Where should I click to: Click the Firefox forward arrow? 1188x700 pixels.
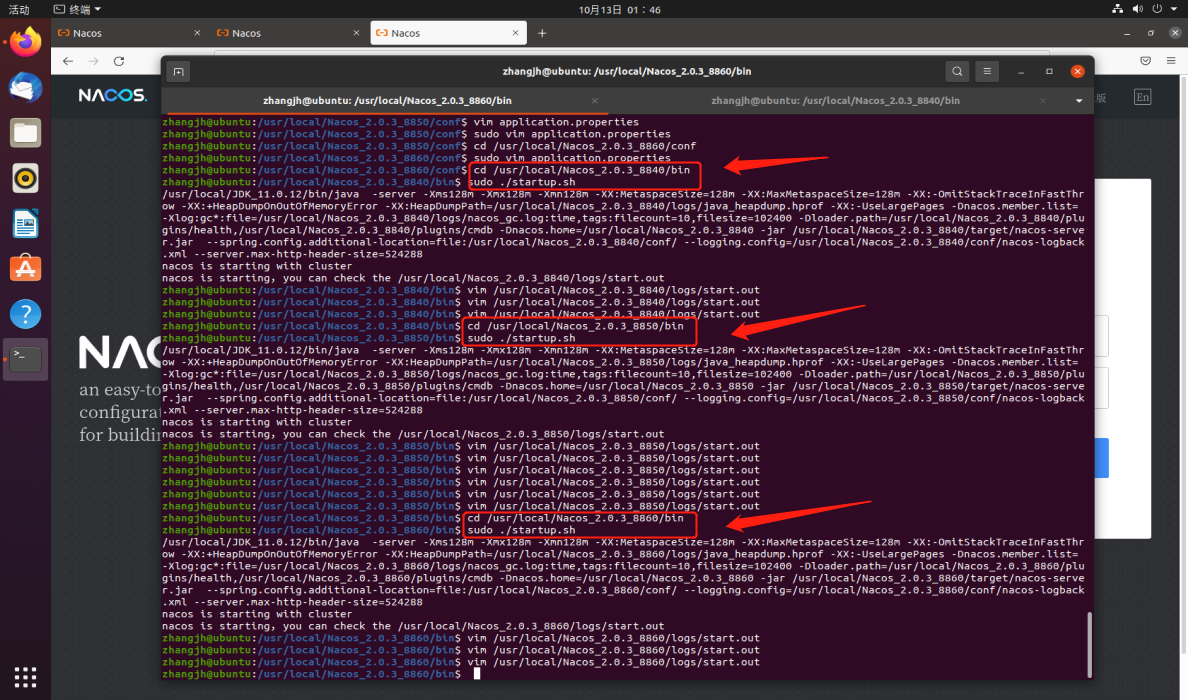[x=93, y=61]
